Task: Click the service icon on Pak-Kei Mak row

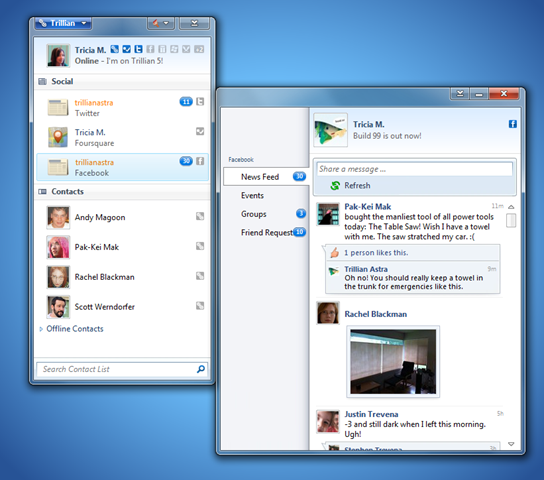Action: [x=200, y=246]
